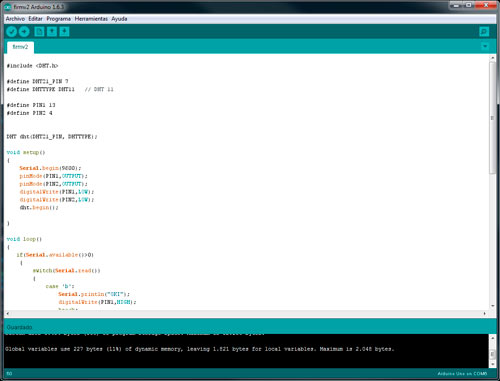Click the 'pinMode(PIN2,OUTPUT);' line
This screenshot has width=500, height=381.
pyautogui.click(x=53, y=184)
